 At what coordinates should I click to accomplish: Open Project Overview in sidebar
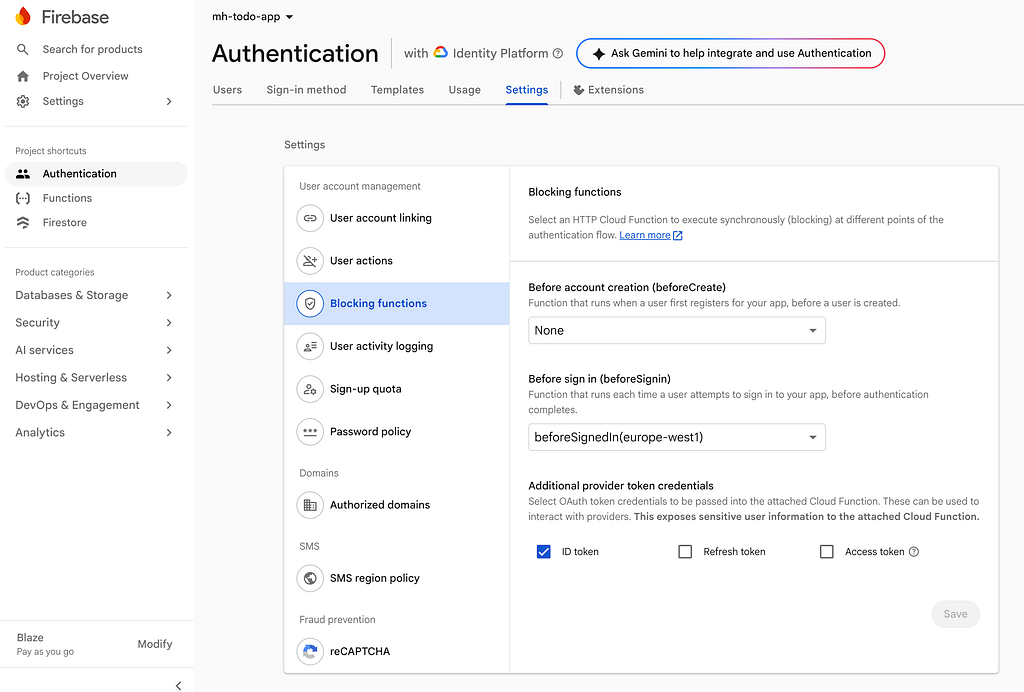(x=86, y=76)
